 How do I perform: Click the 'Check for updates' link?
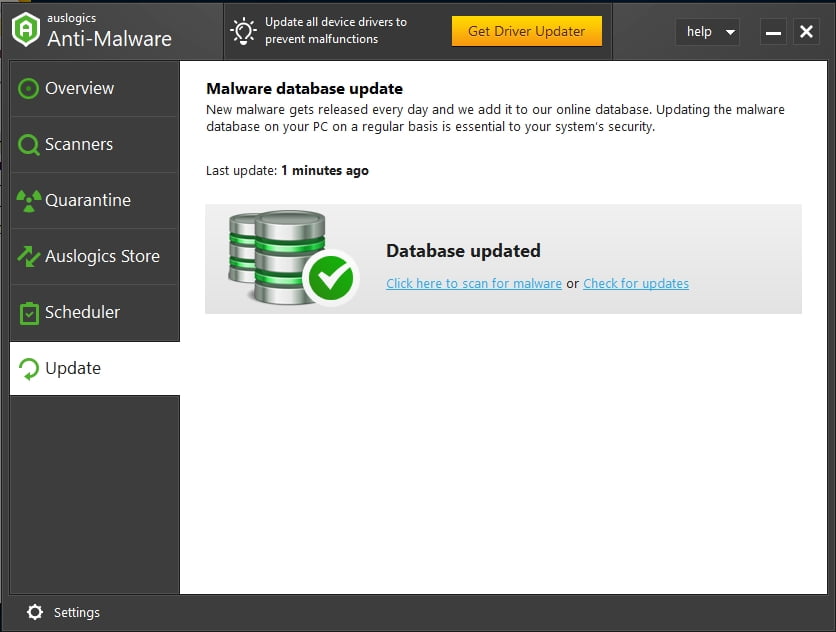(x=635, y=284)
